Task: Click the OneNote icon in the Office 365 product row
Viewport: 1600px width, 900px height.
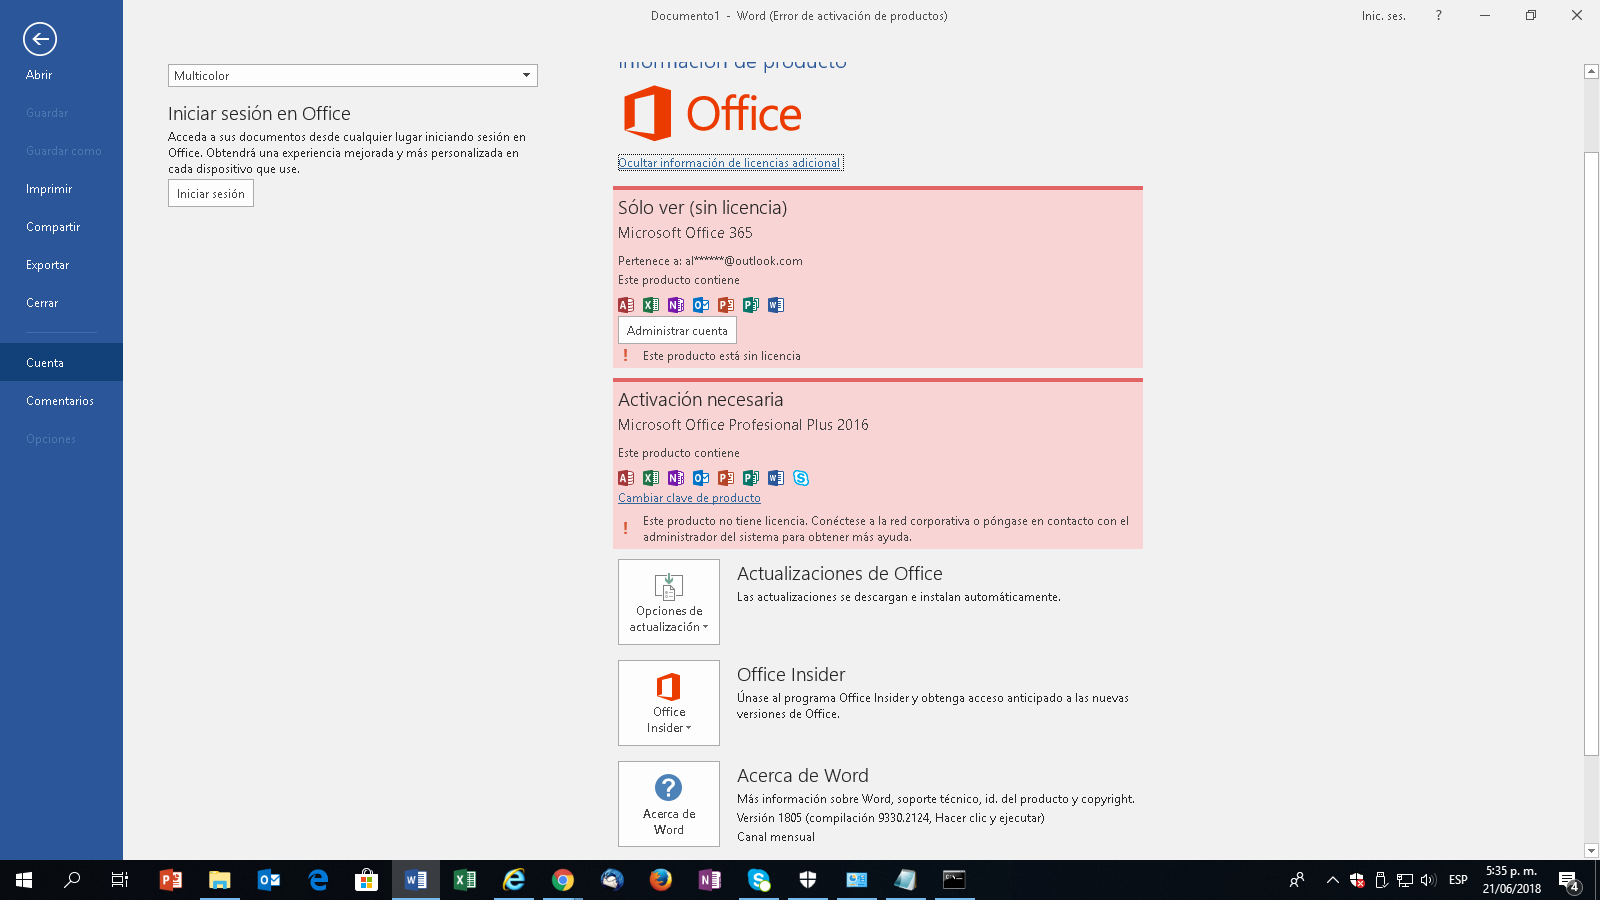Action: (x=676, y=305)
